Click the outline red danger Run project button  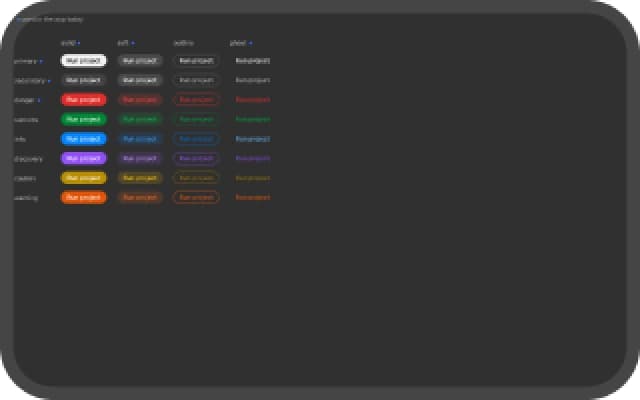click(196, 100)
